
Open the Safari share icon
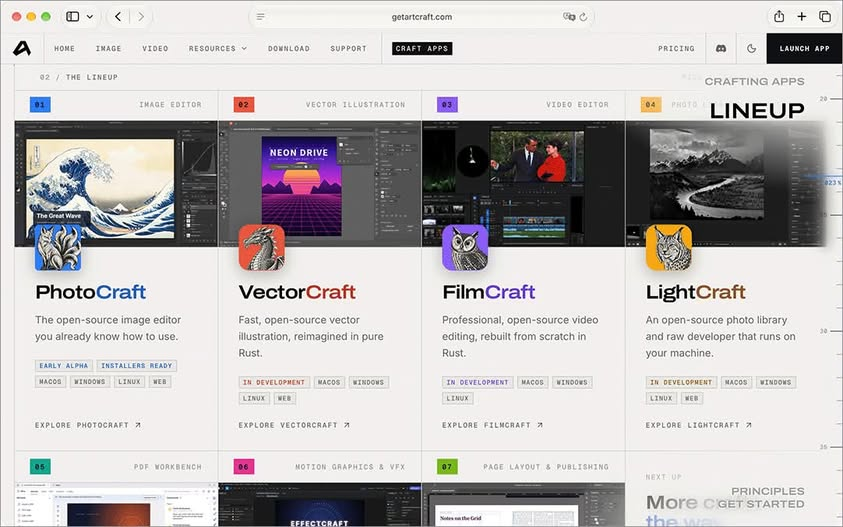[x=779, y=17]
